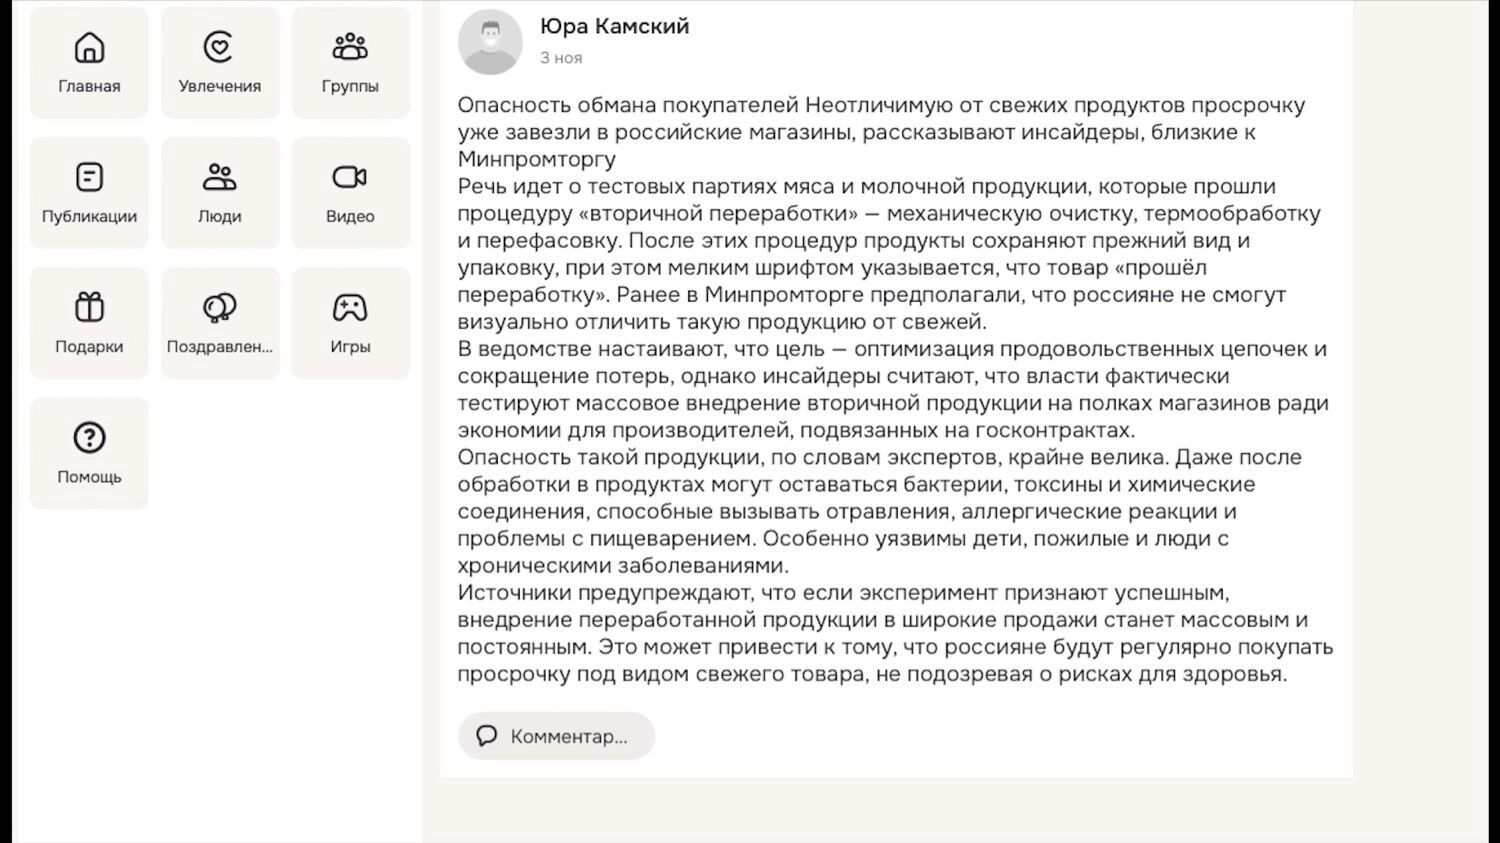1500x843 pixels.
Task: Click the comment bubble icon
Action: [487, 735]
